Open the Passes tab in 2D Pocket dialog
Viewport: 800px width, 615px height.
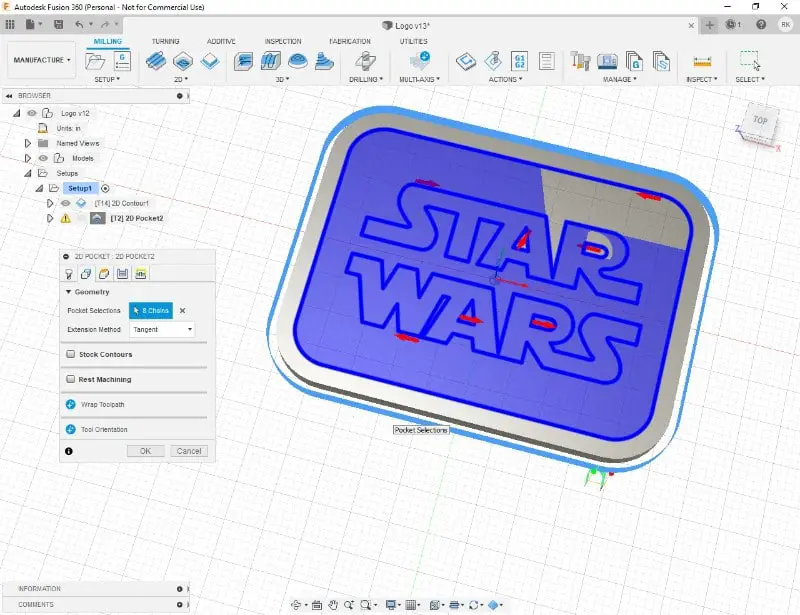pos(122,274)
